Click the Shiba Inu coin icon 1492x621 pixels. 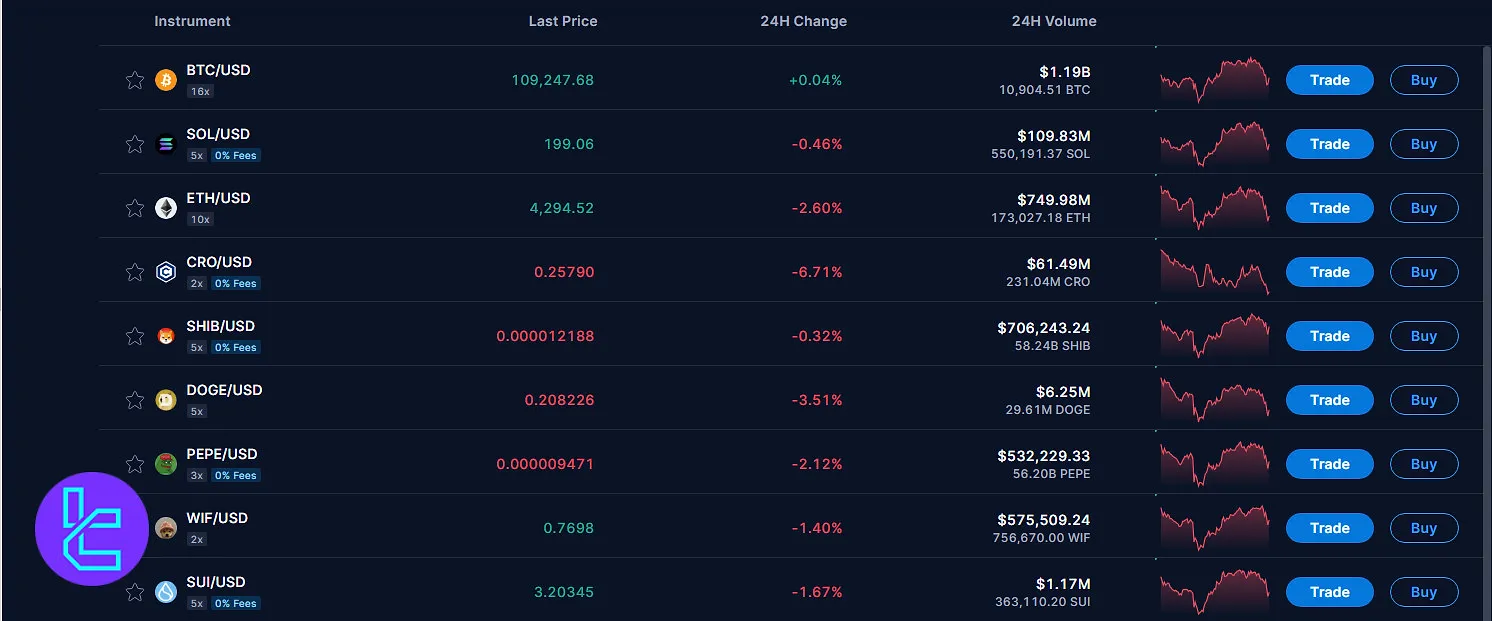[166, 336]
